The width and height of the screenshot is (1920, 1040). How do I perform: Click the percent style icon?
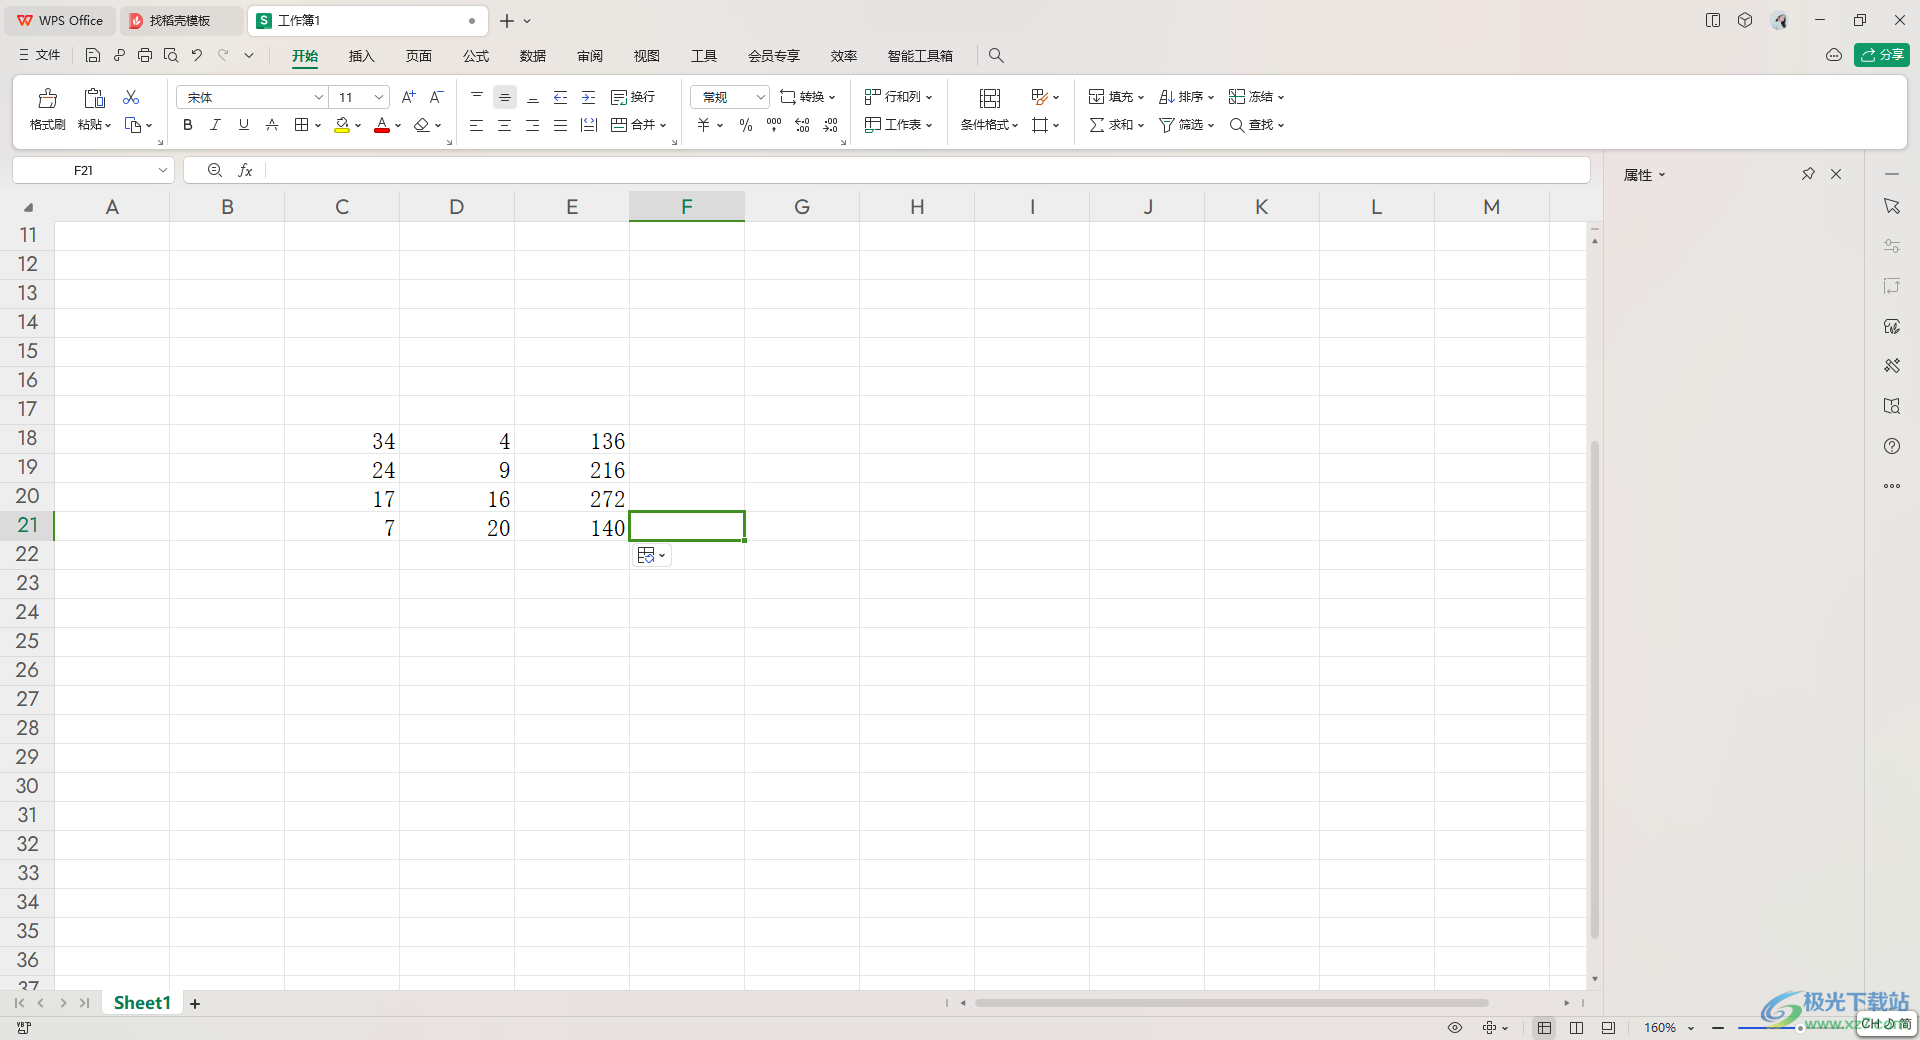click(745, 125)
